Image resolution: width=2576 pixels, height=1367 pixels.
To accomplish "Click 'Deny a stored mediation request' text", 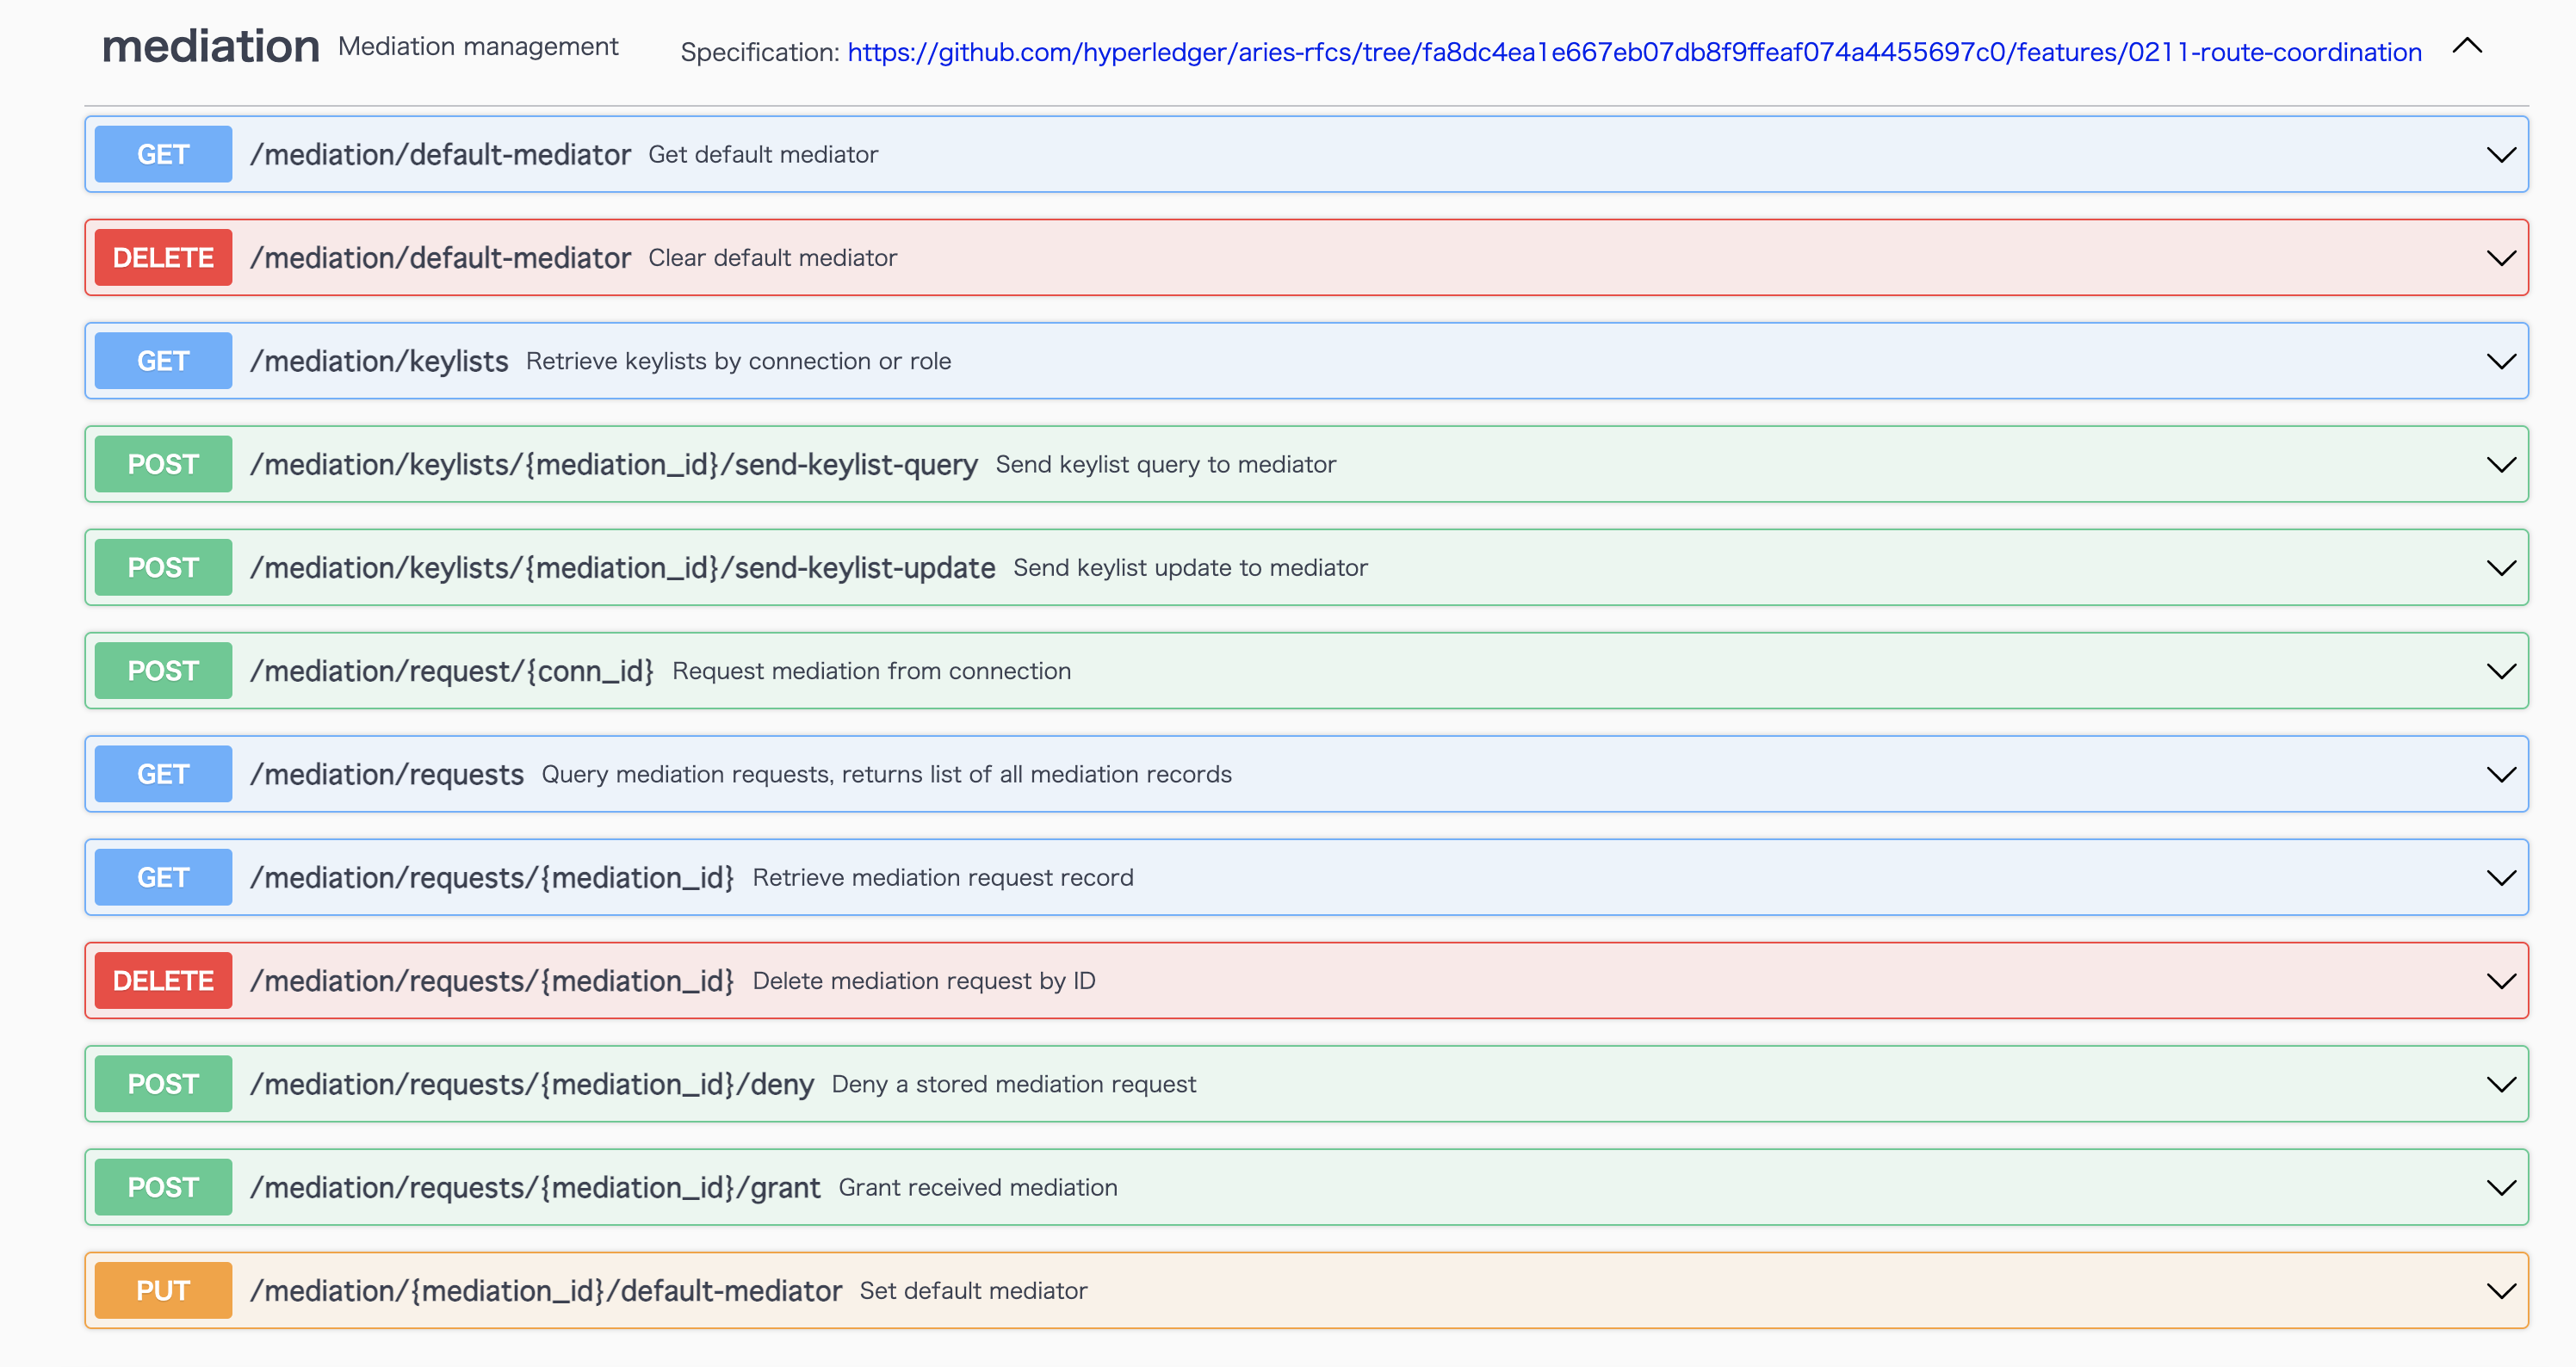I will pyautogui.click(x=1013, y=1085).
